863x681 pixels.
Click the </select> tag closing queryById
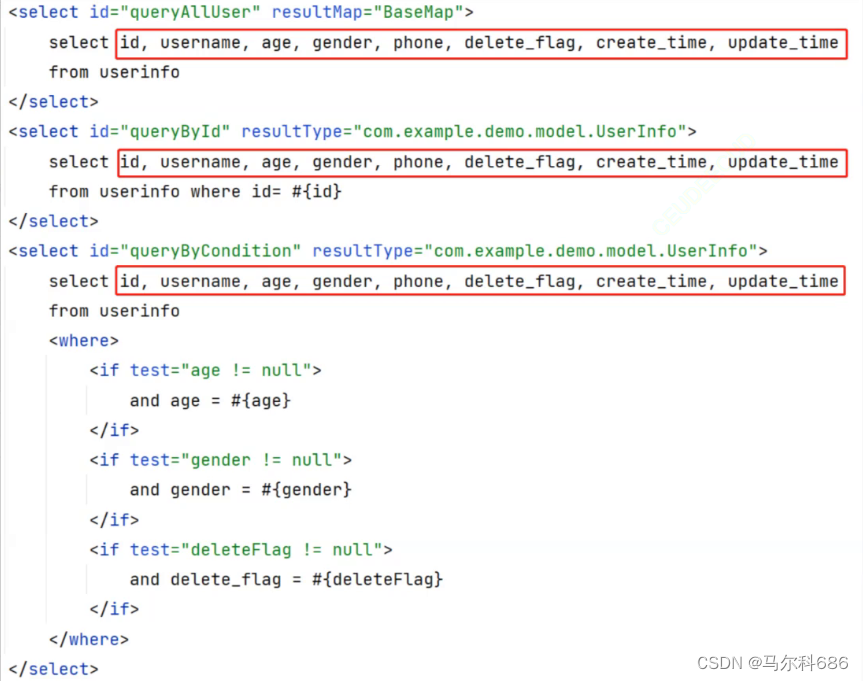point(53,221)
